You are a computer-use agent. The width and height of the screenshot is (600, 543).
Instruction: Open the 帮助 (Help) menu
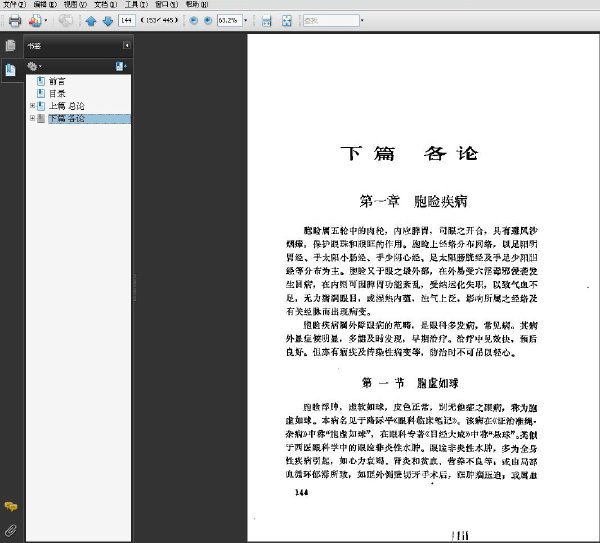(197, 5)
